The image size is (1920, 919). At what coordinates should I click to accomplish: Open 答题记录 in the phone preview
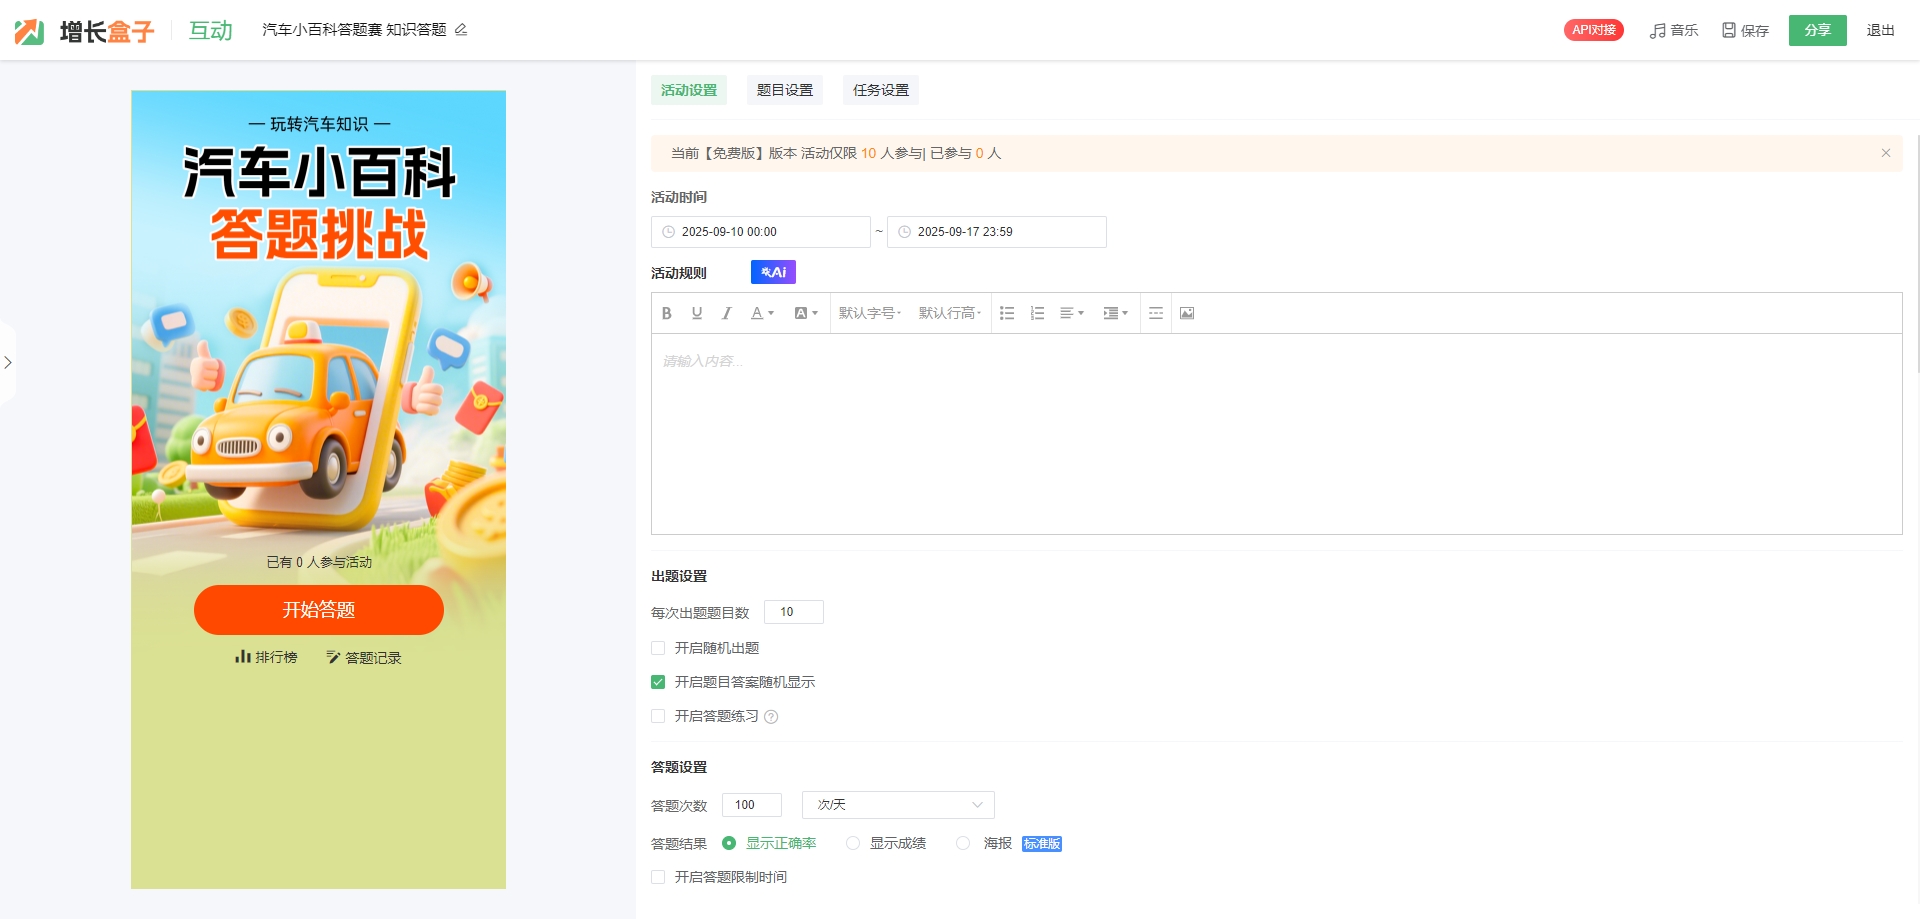pos(364,657)
